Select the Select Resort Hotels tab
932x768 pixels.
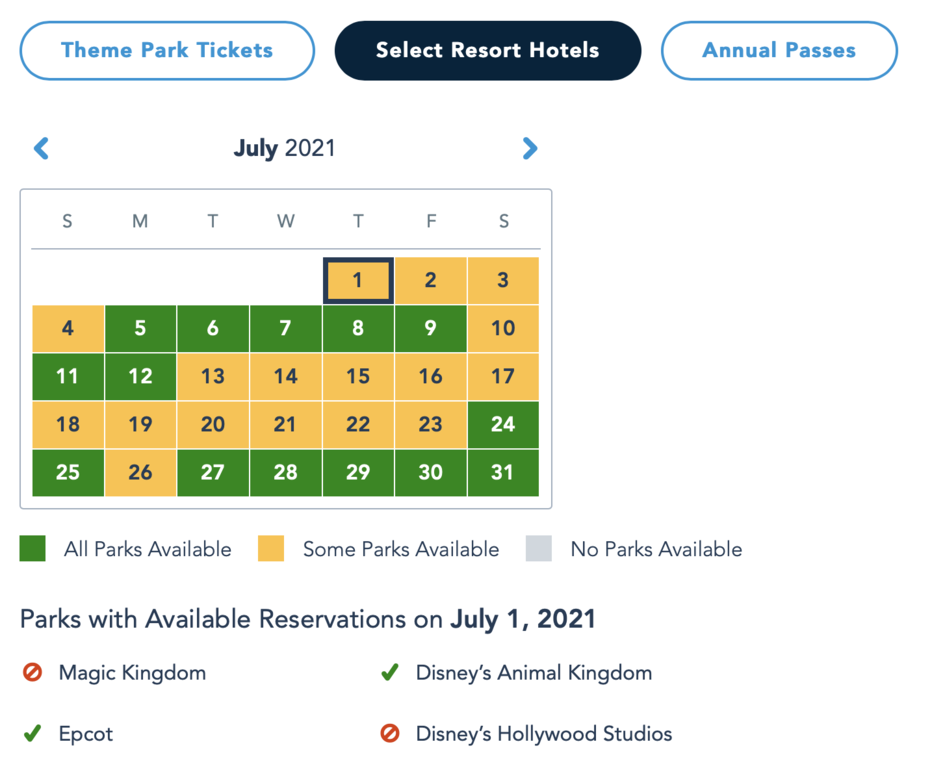click(488, 51)
